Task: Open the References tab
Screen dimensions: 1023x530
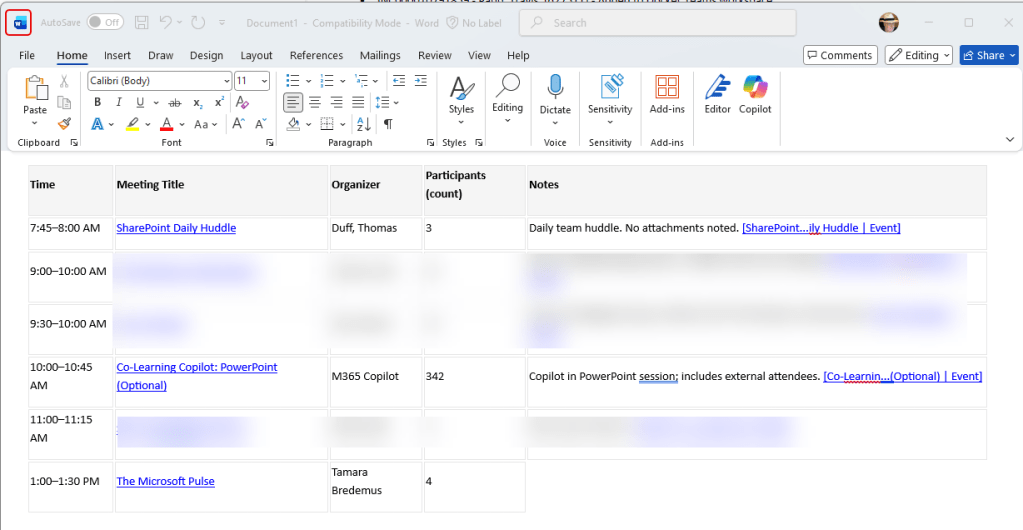Action: (x=316, y=56)
